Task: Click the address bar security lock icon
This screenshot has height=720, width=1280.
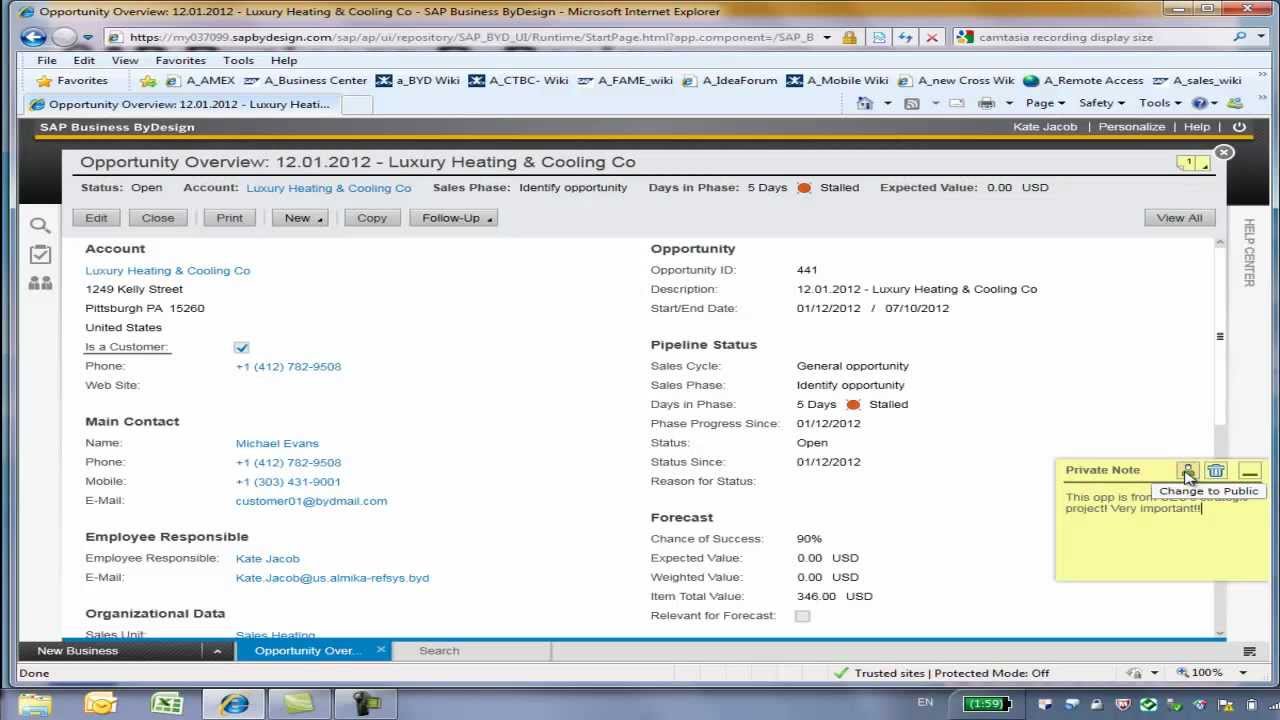Action: point(849,37)
